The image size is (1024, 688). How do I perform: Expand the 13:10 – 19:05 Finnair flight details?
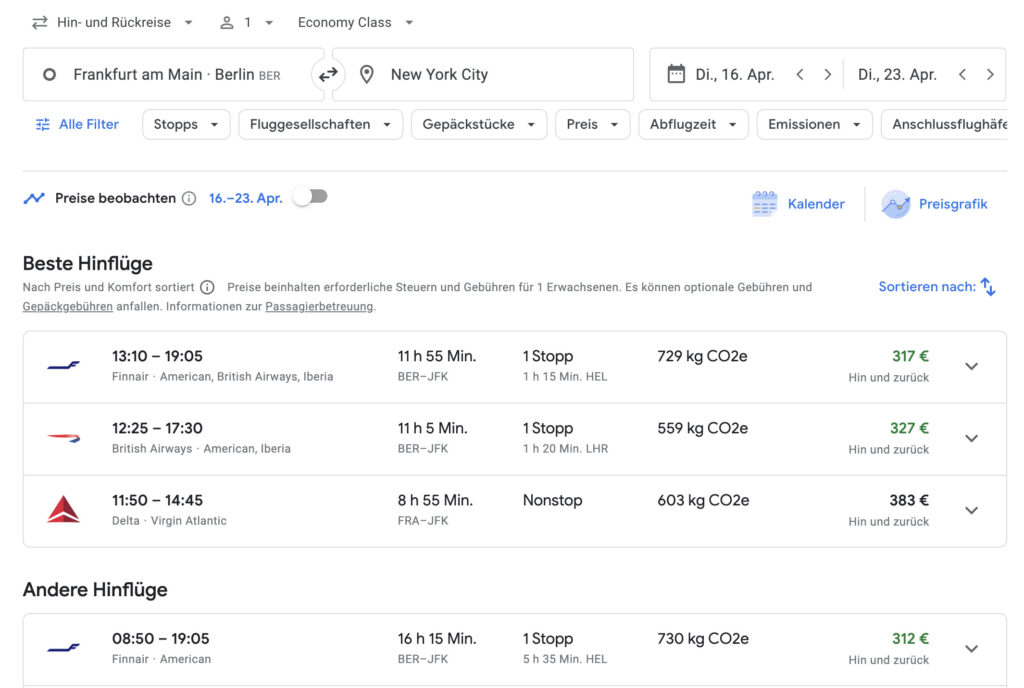(972, 366)
